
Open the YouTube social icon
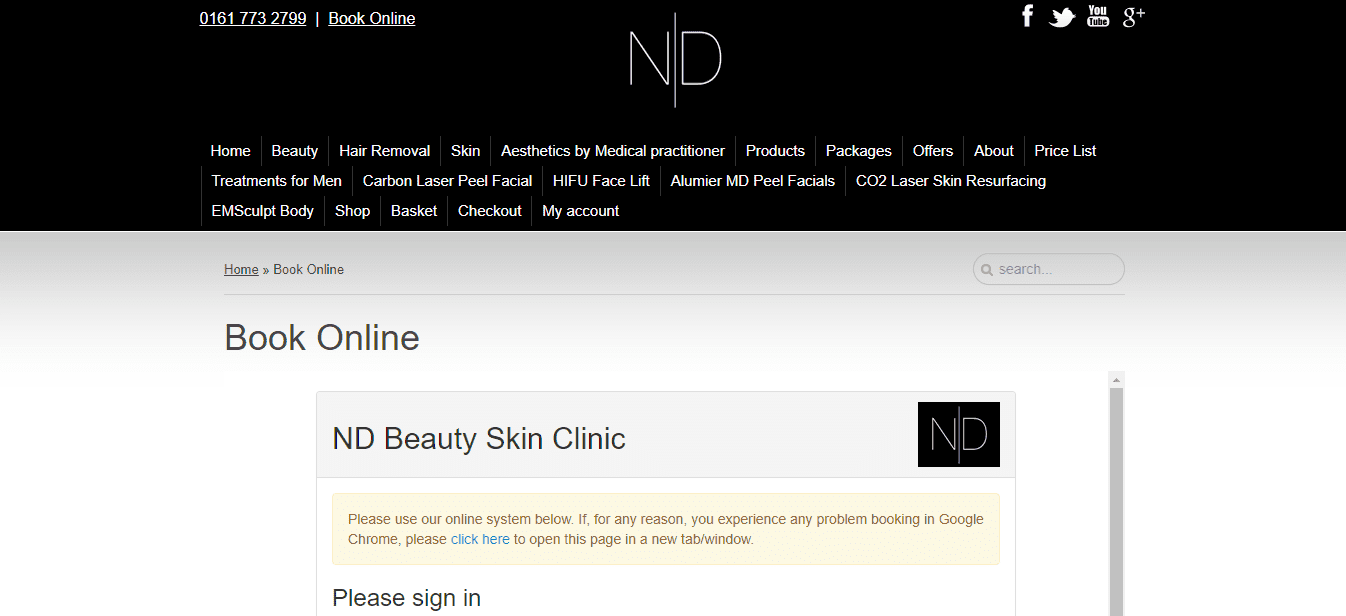(1098, 16)
